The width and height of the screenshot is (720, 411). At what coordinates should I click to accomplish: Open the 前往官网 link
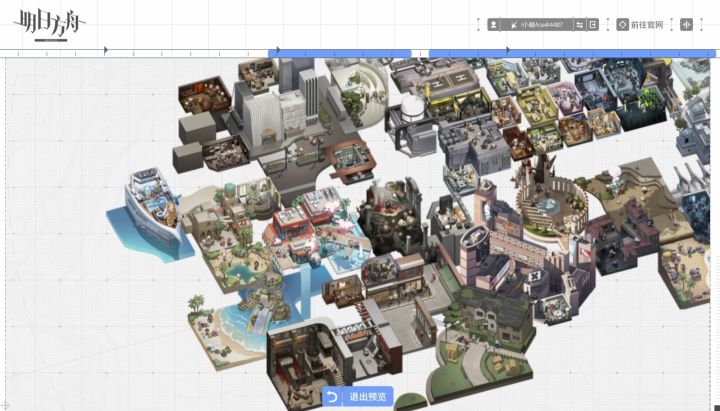click(647, 25)
